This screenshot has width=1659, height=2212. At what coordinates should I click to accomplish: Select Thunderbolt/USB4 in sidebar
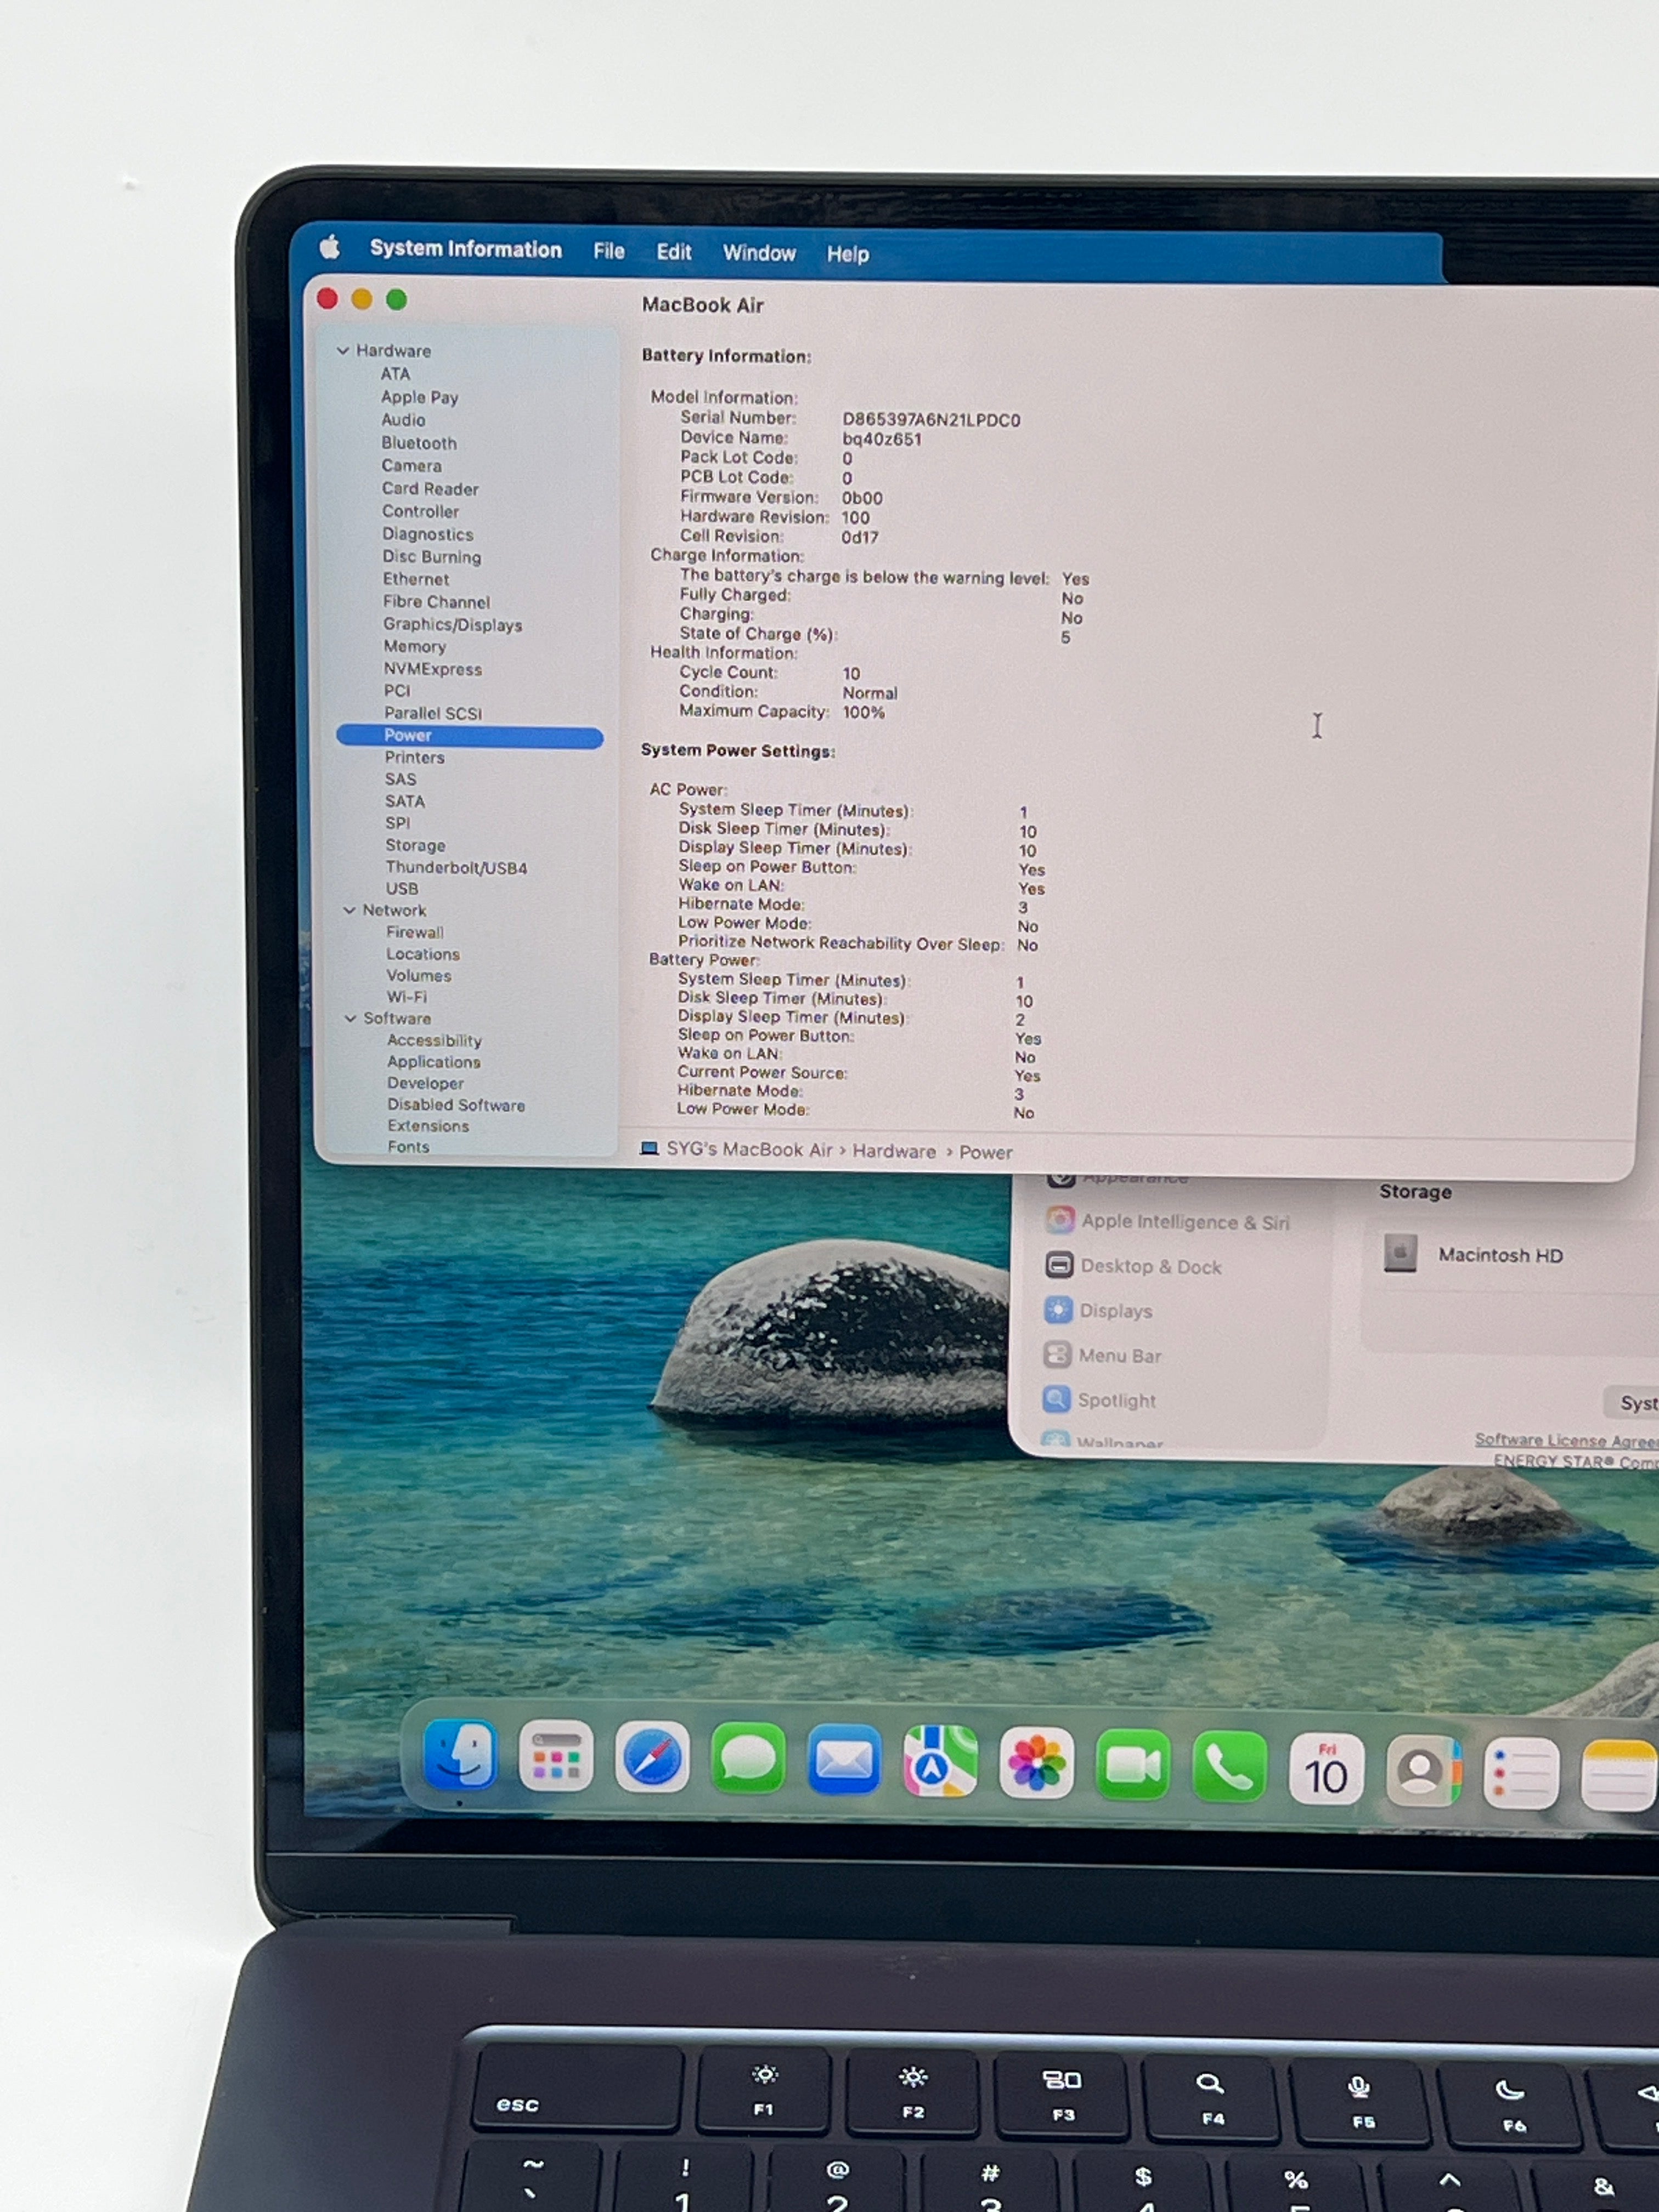pyautogui.click(x=456, y=867)
